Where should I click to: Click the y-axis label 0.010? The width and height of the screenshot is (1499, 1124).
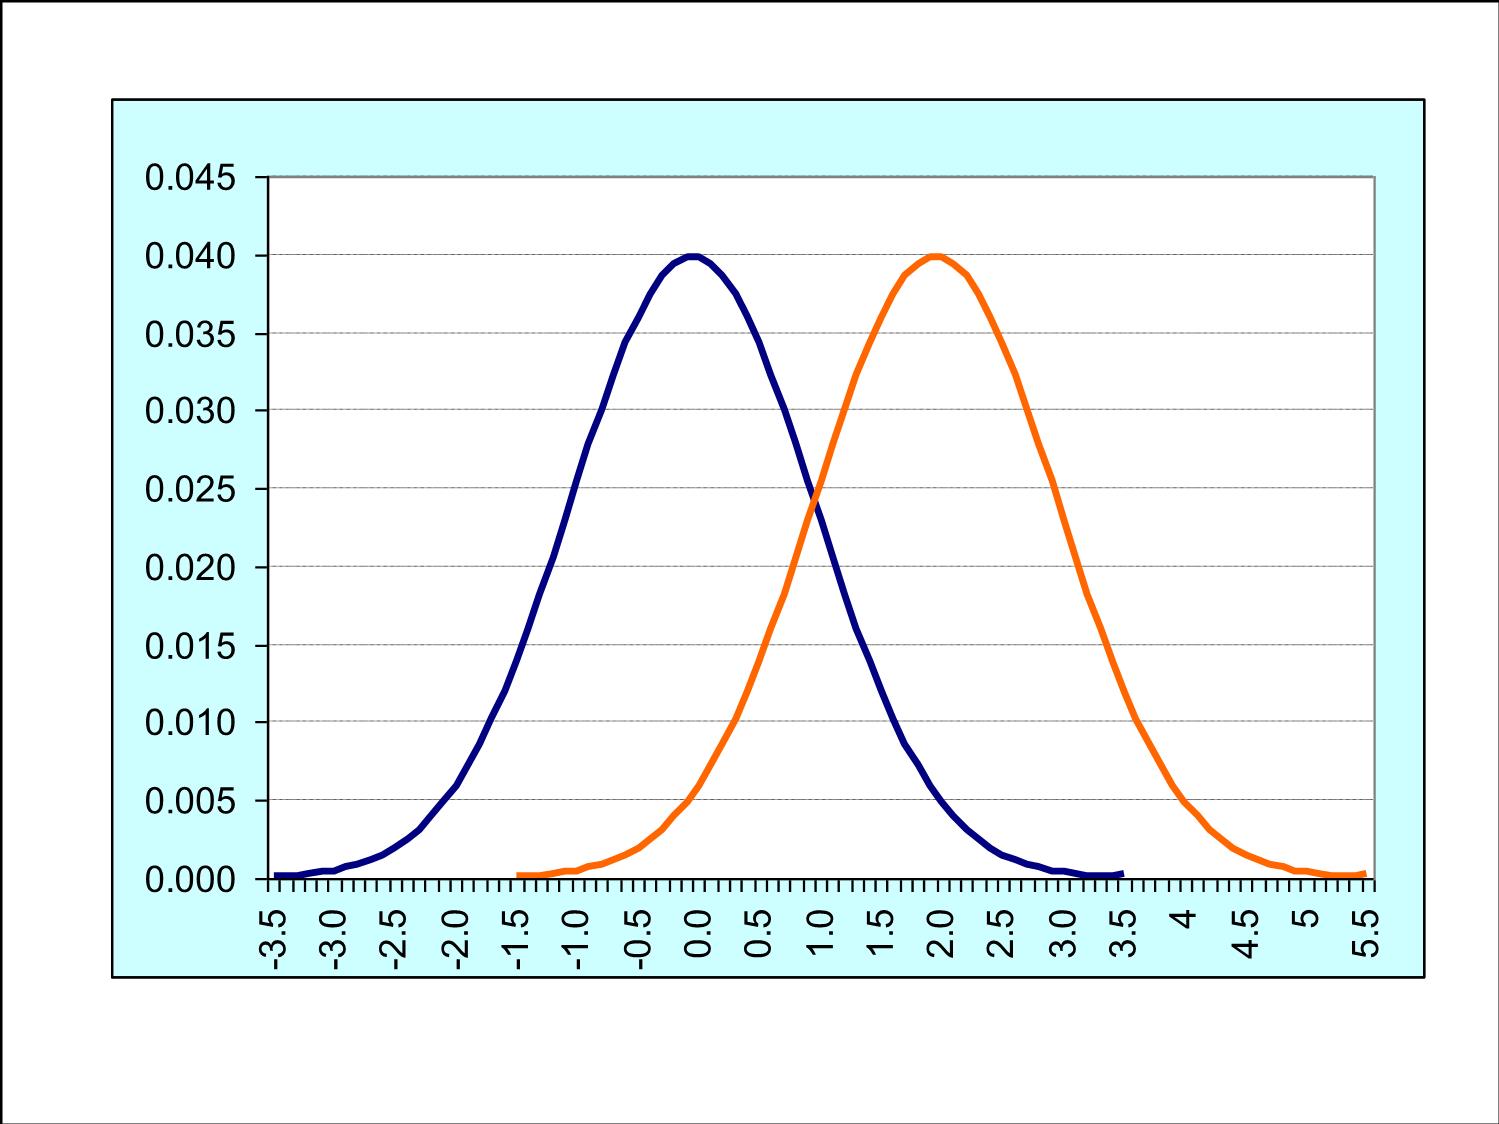[x=191, y=722]
